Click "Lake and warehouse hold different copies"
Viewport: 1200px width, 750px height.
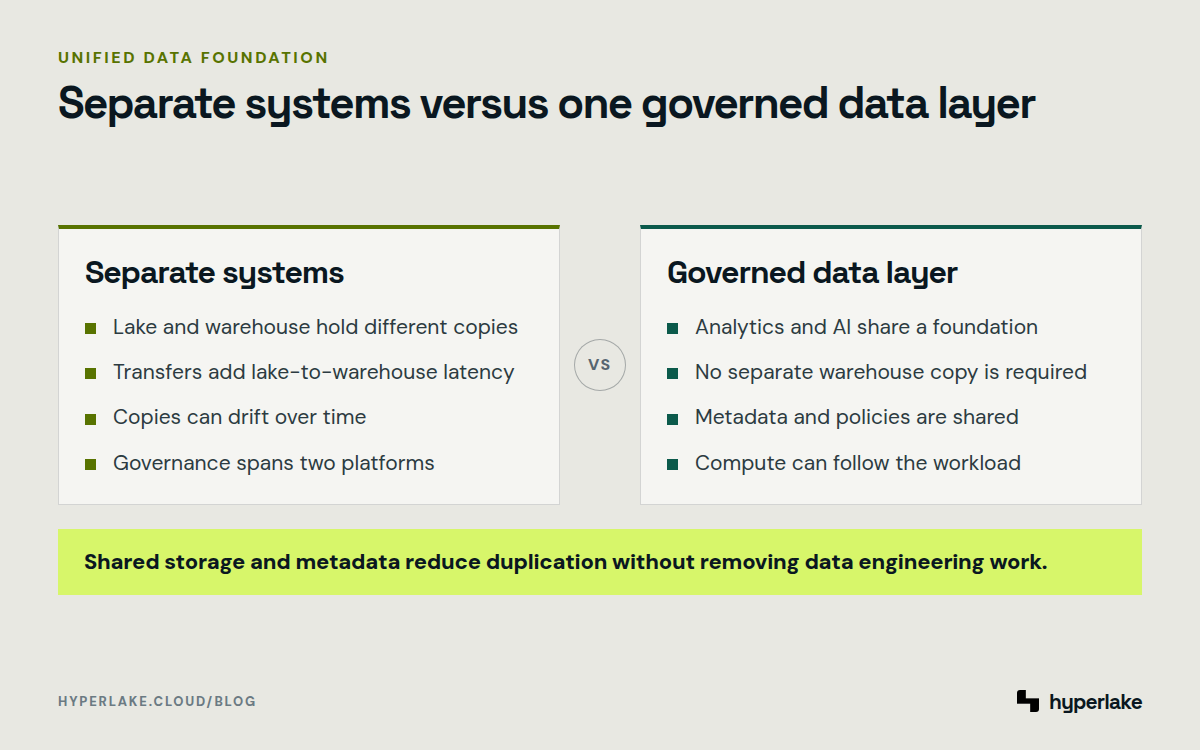315,327
